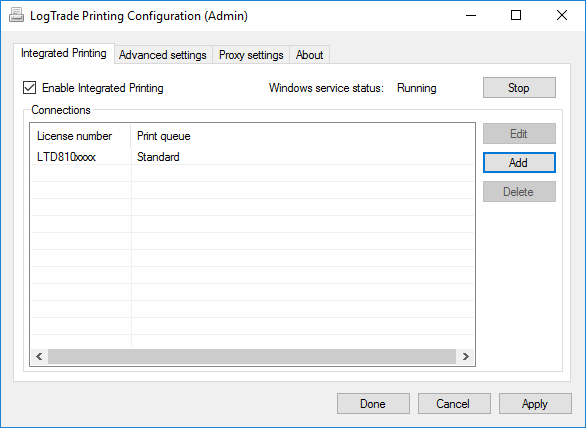The height and width of the screenshot is (428, 586).
Task: Stop the Windows service
Action: [x=519, y=88]
